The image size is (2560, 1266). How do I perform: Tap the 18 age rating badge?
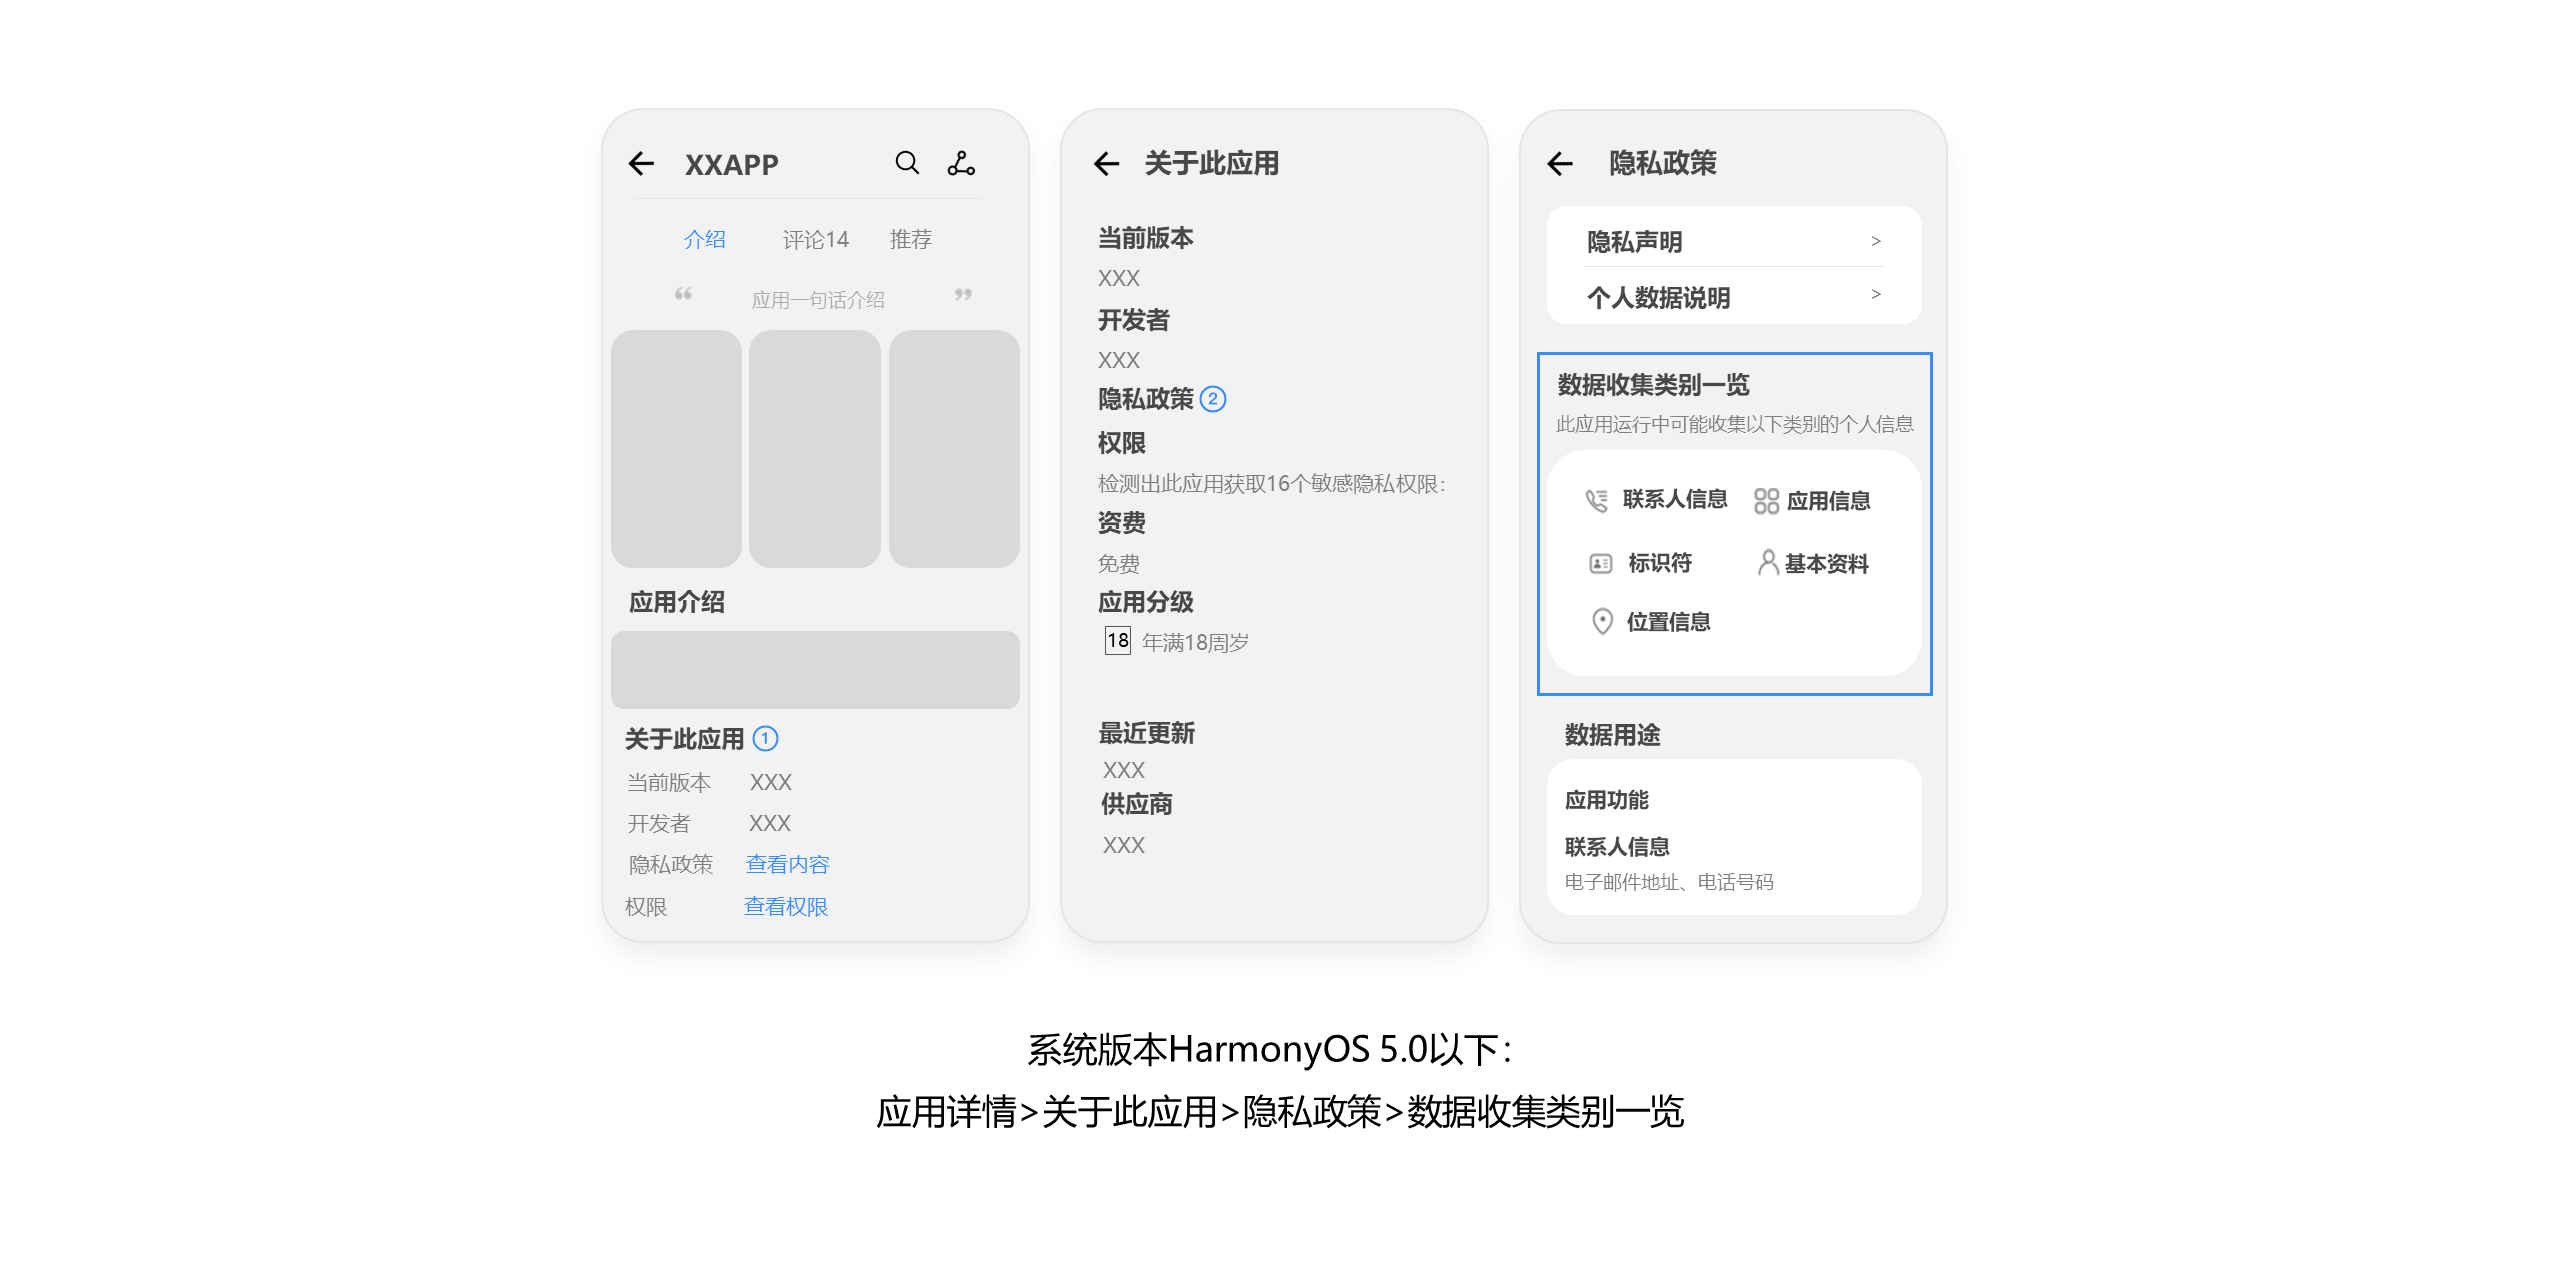[1117, 640]
